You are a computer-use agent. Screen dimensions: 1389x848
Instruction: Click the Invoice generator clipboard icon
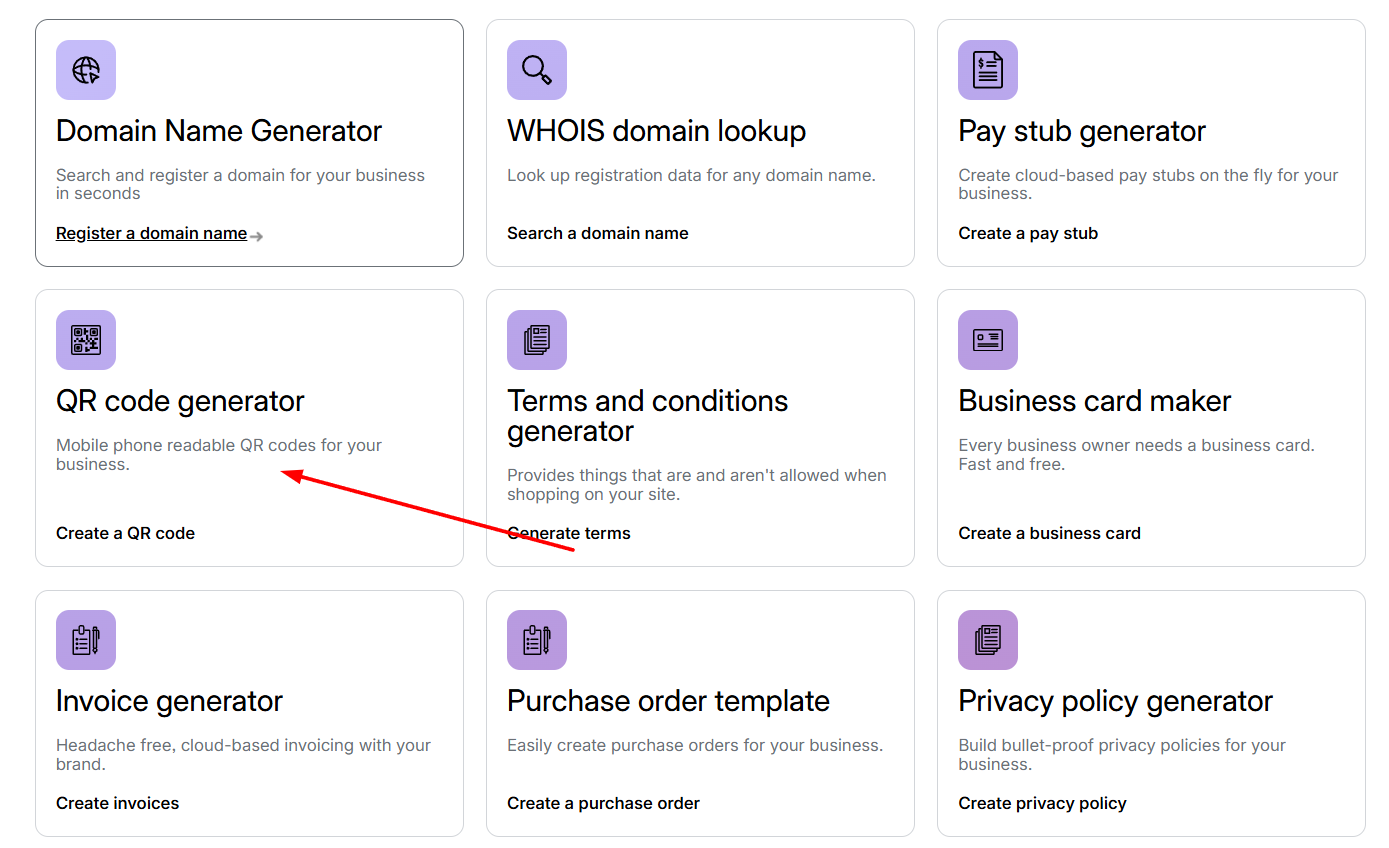tap(86, 640)
